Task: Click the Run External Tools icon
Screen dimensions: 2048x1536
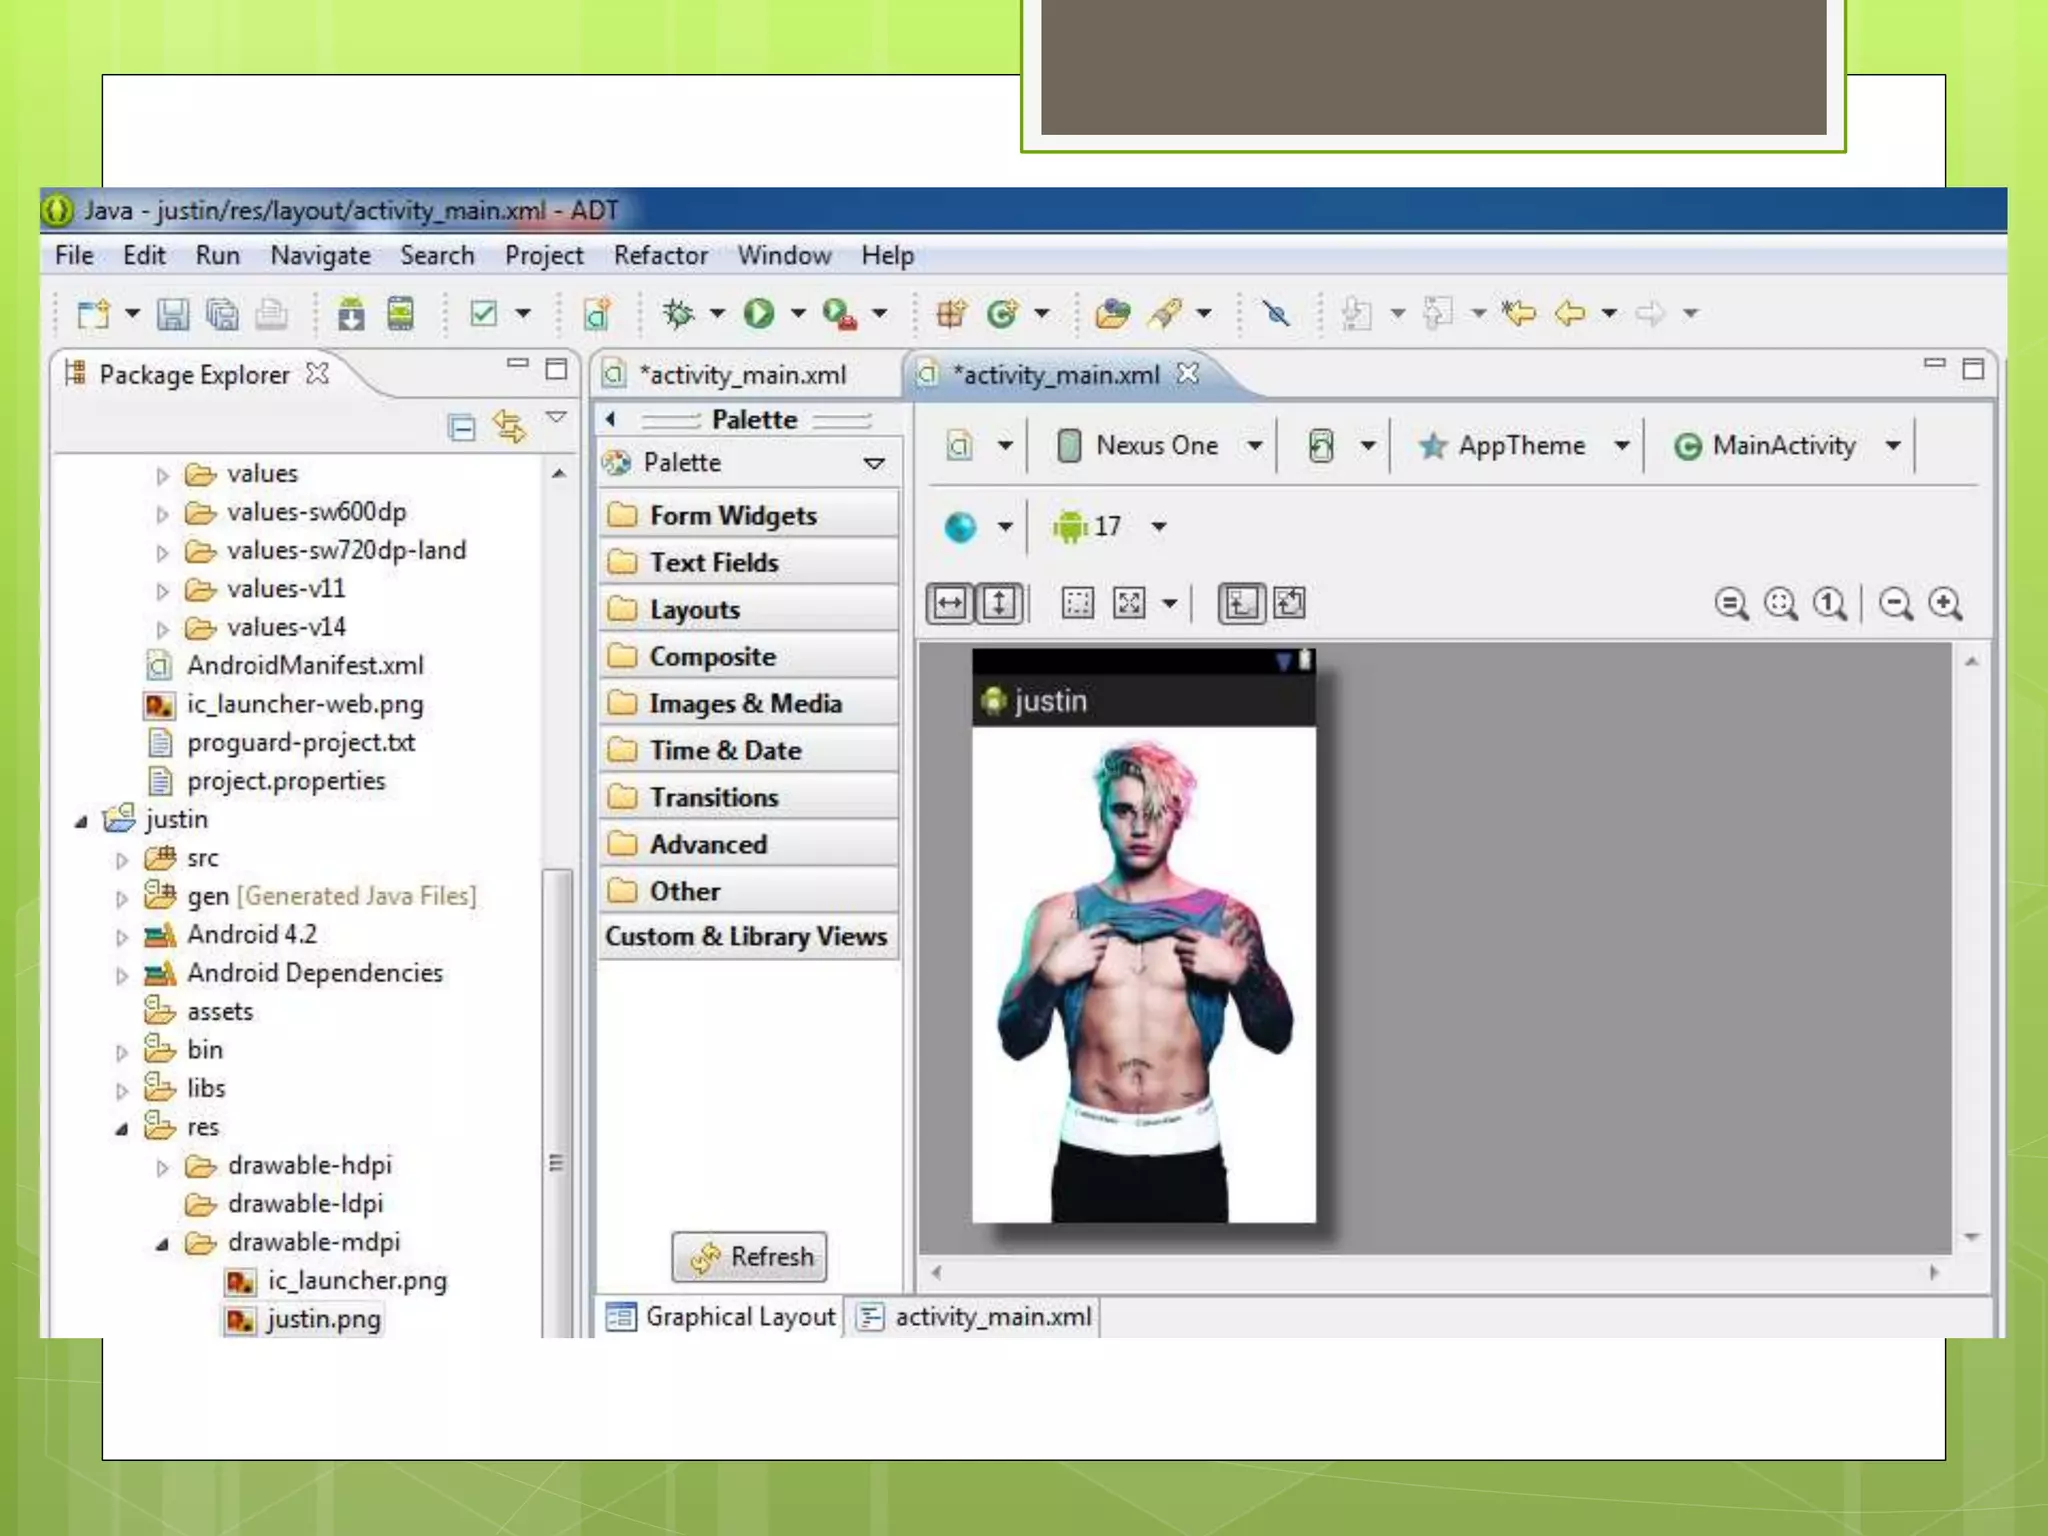Action: click(840, 314)
